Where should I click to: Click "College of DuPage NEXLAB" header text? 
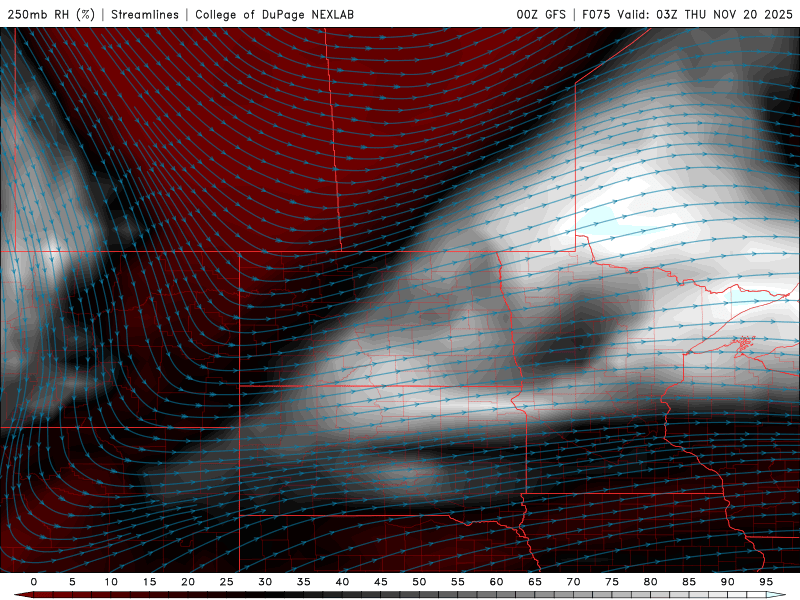coord(274,14)
